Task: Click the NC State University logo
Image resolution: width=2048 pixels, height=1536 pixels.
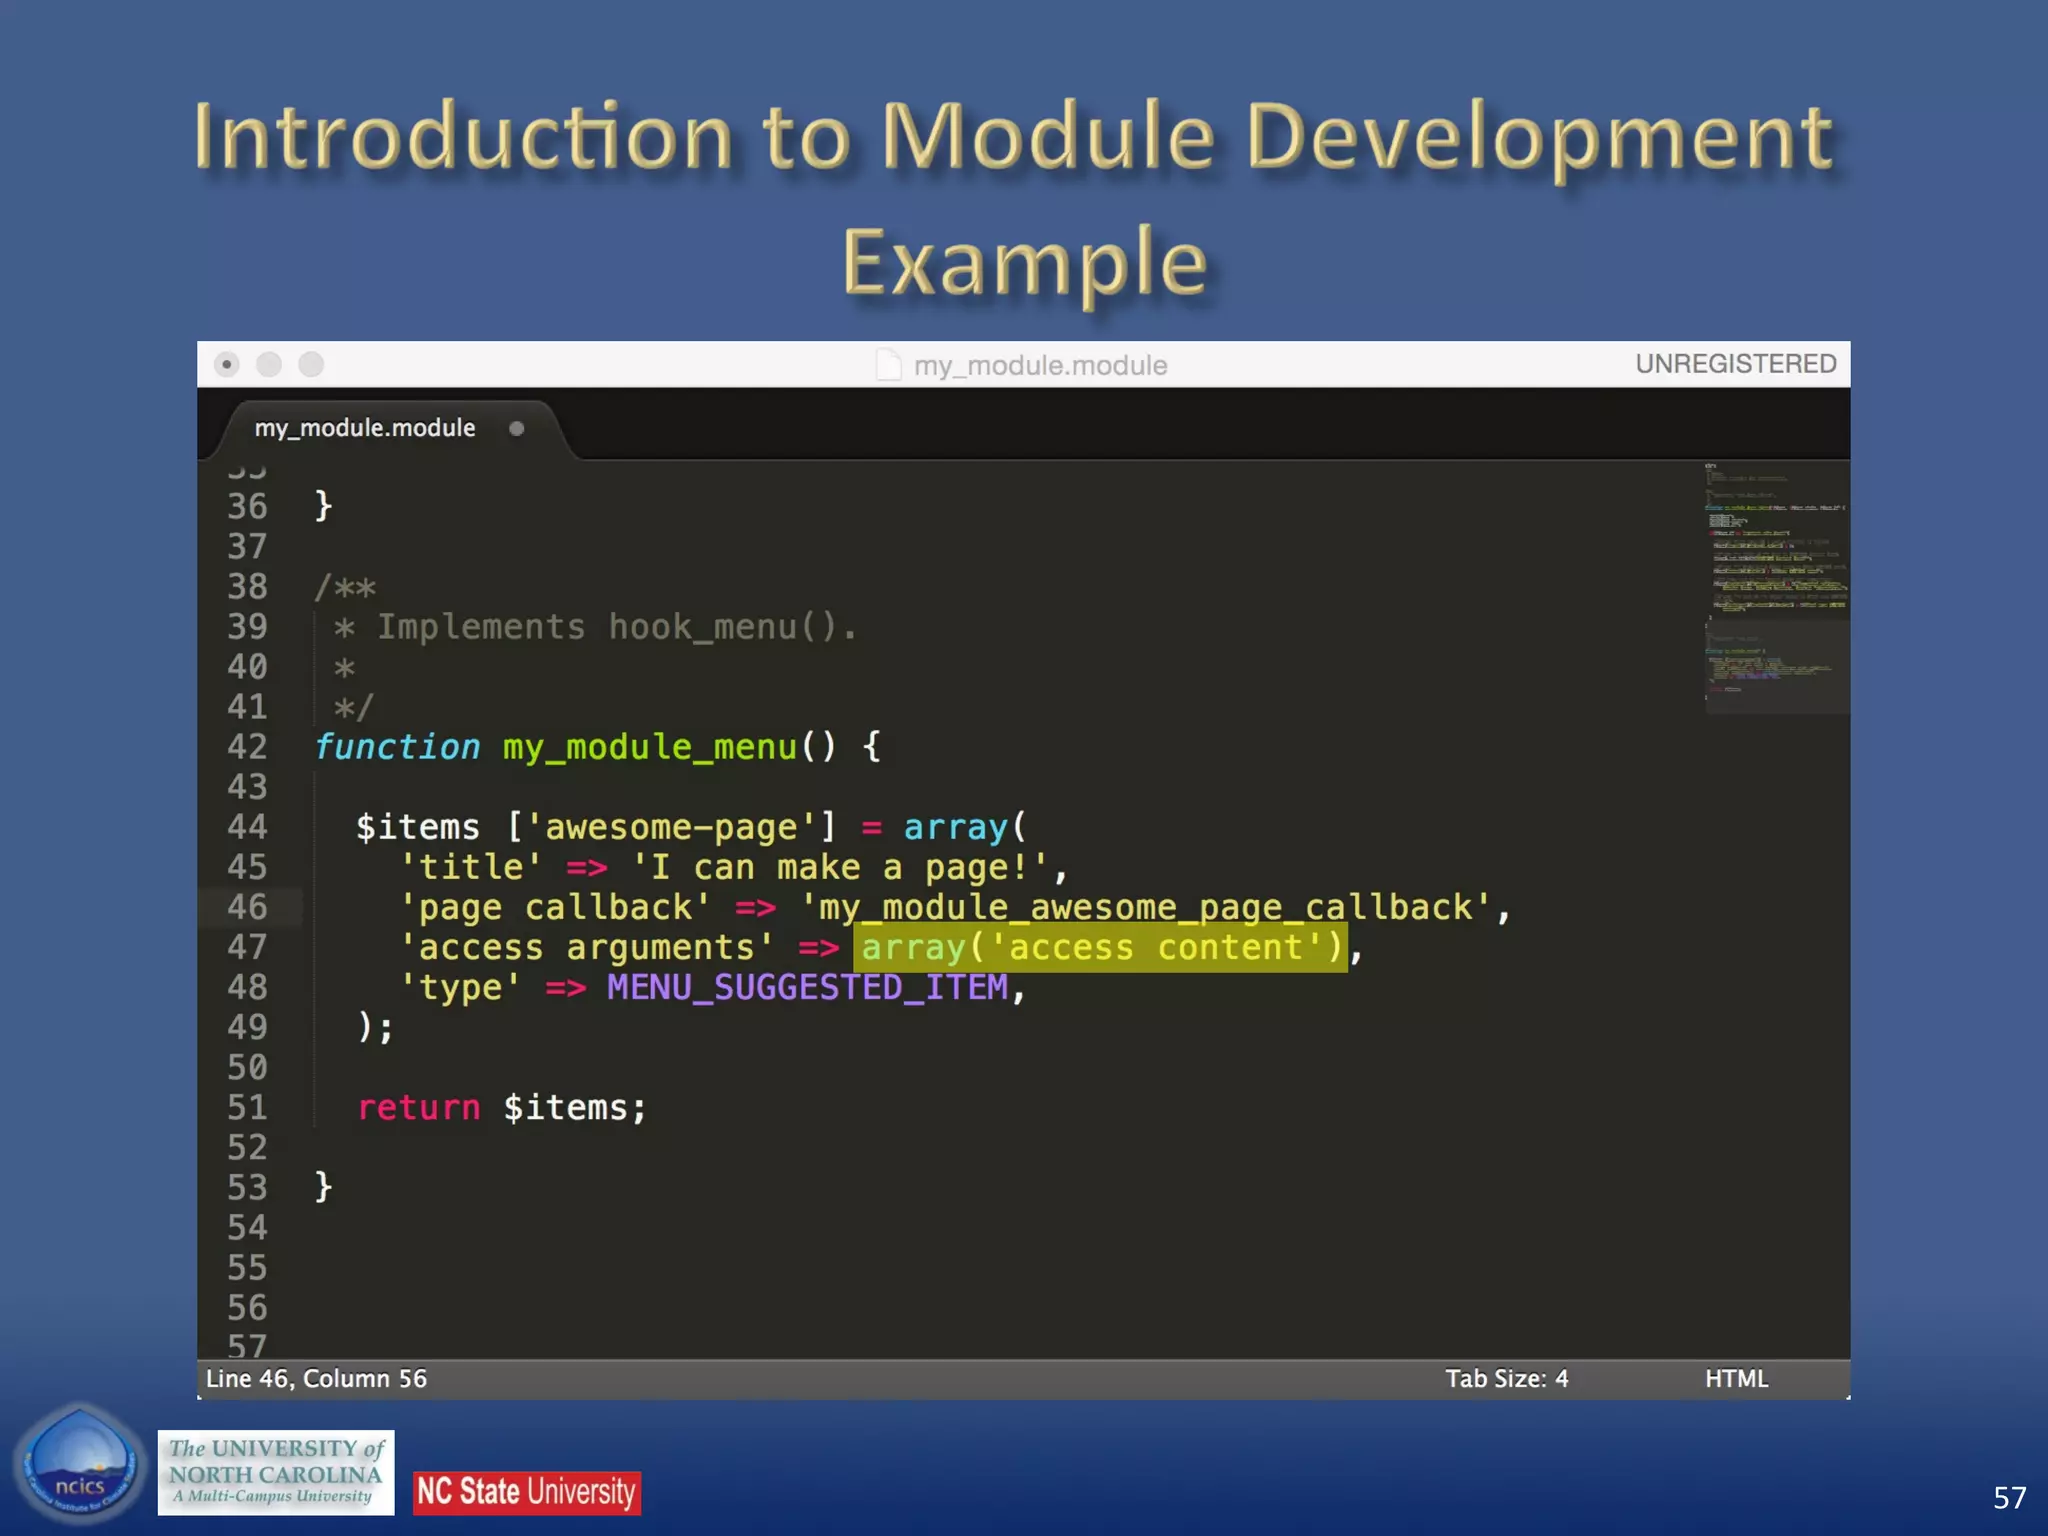Action: tap(526, 1492)
